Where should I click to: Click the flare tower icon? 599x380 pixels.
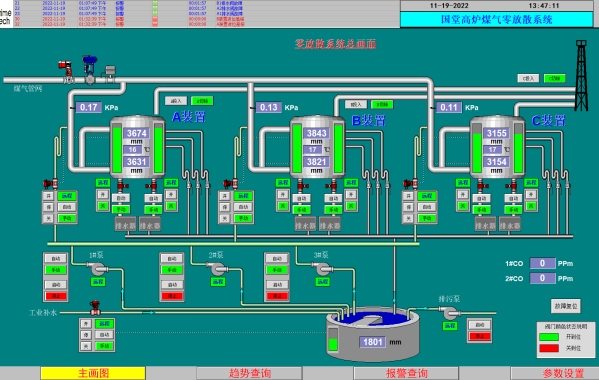click(x=581, y=76)
